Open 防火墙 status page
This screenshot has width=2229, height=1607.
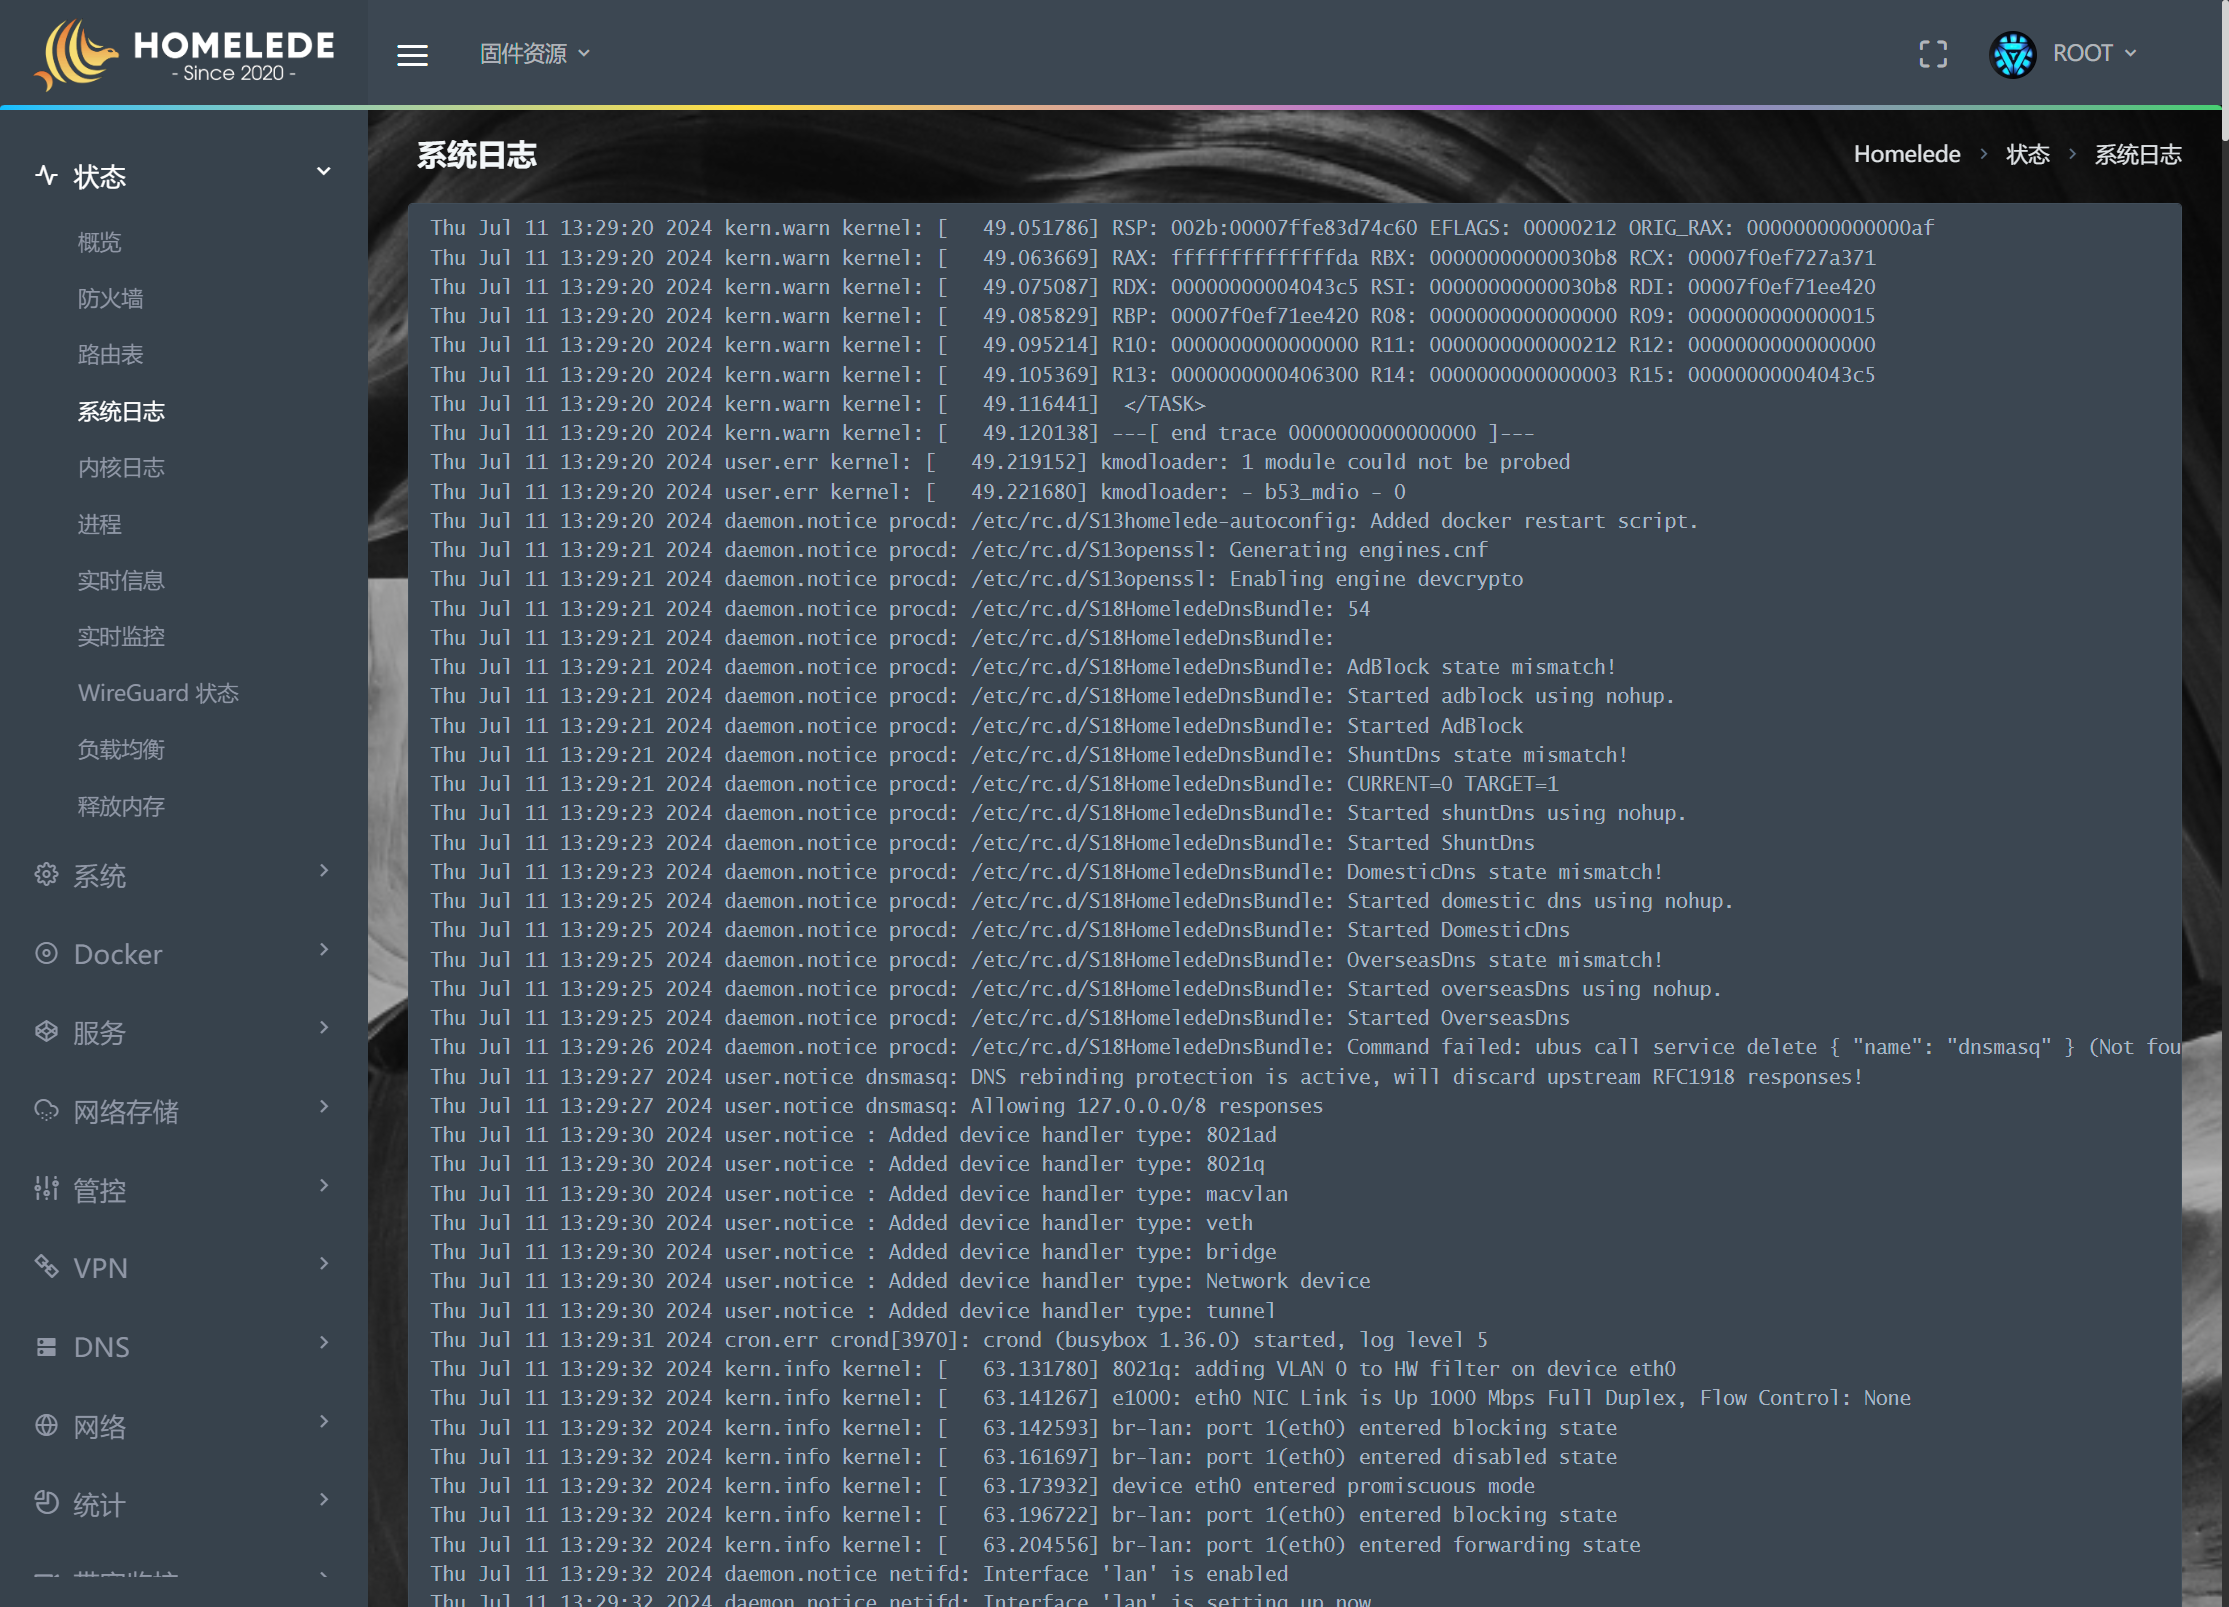(x=110, y=298)
